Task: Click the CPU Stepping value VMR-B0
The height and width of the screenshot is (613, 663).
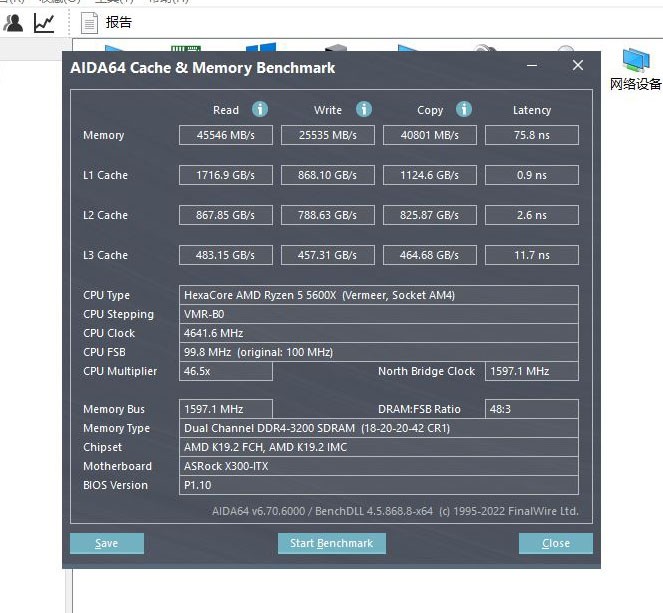Action: tap(379, 314)
